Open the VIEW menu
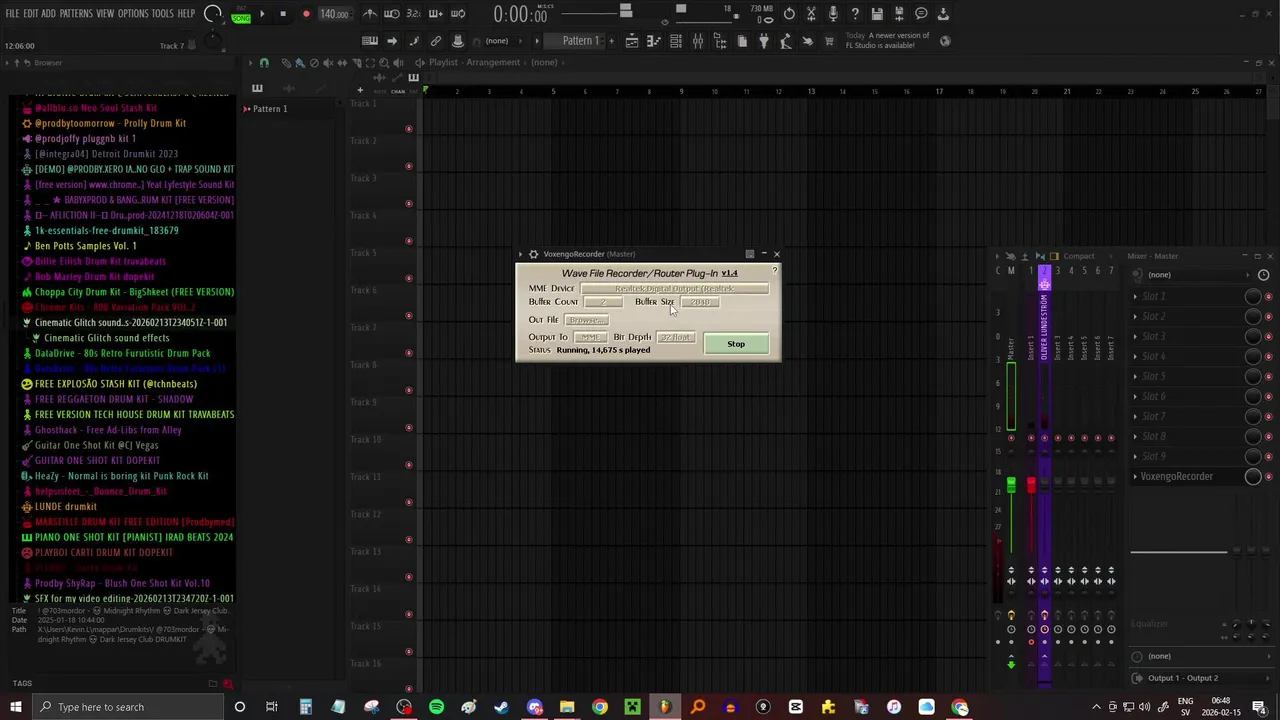This screenshot has height=720, width=1280. (x=105, y=14)
